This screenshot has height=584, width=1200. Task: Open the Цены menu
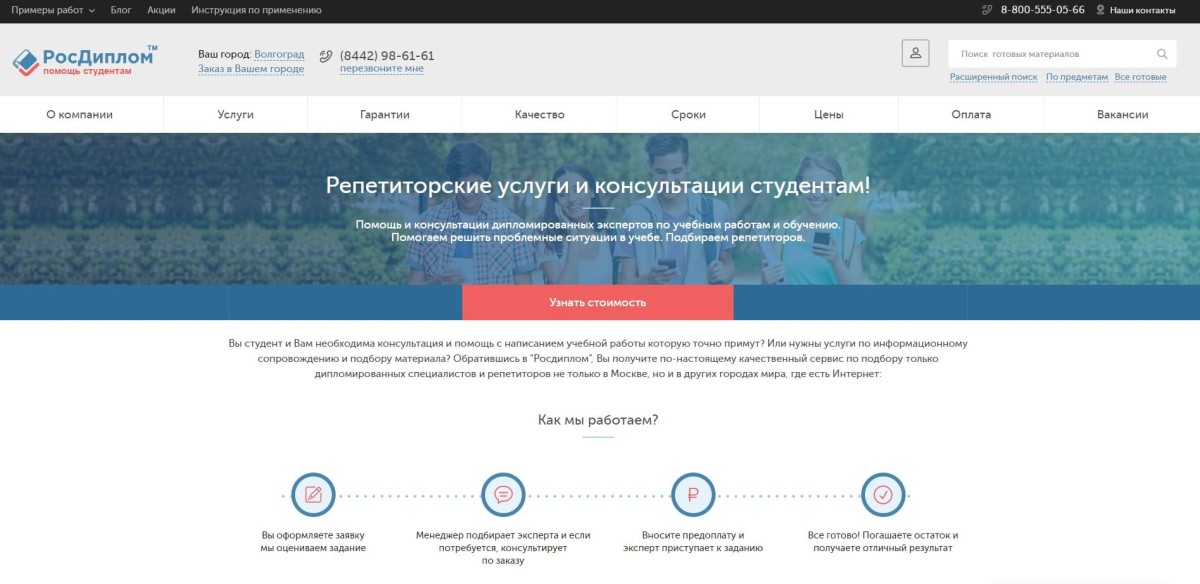click(829, 115)
